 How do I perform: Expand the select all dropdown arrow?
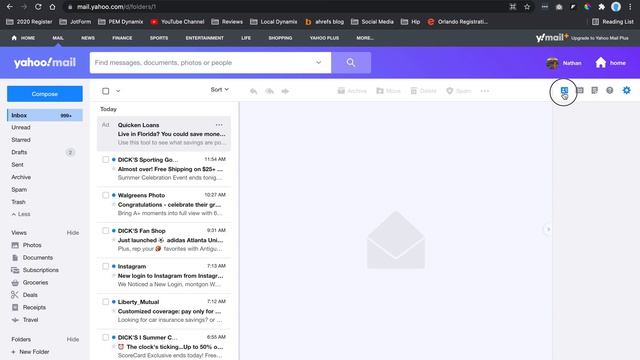click(118, 91)
